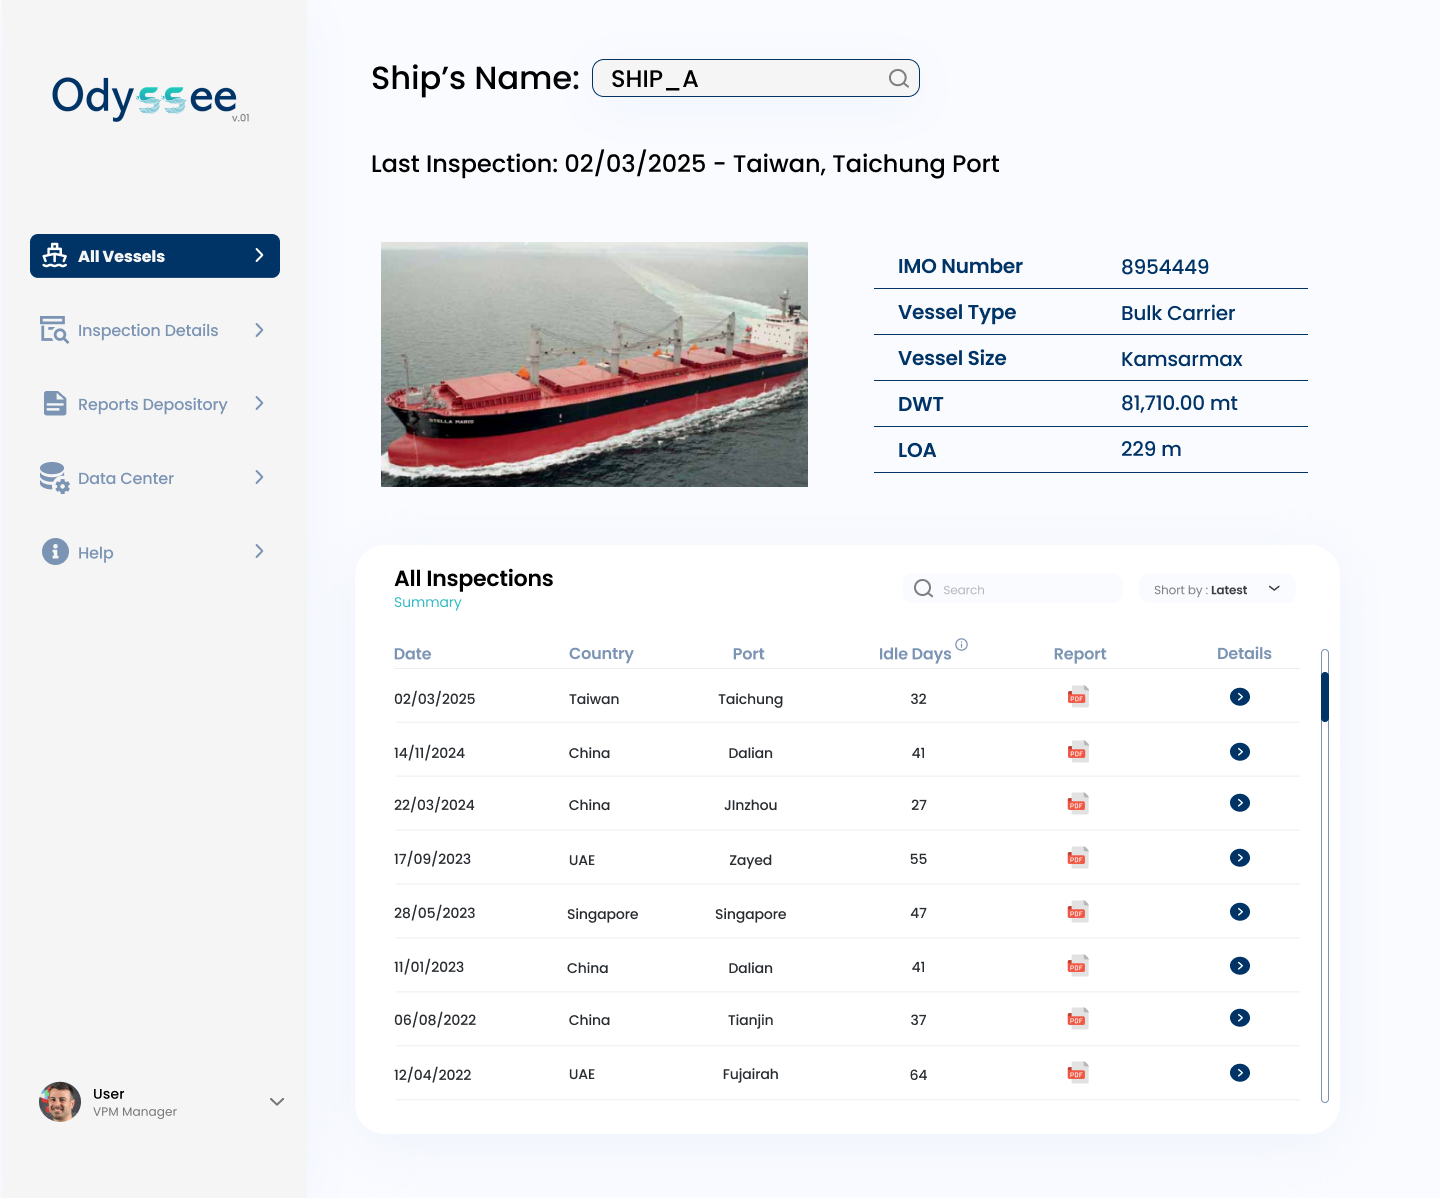Expand the Help menu chevron
Screen dimensions: 1440x1198
click(259, 551)
